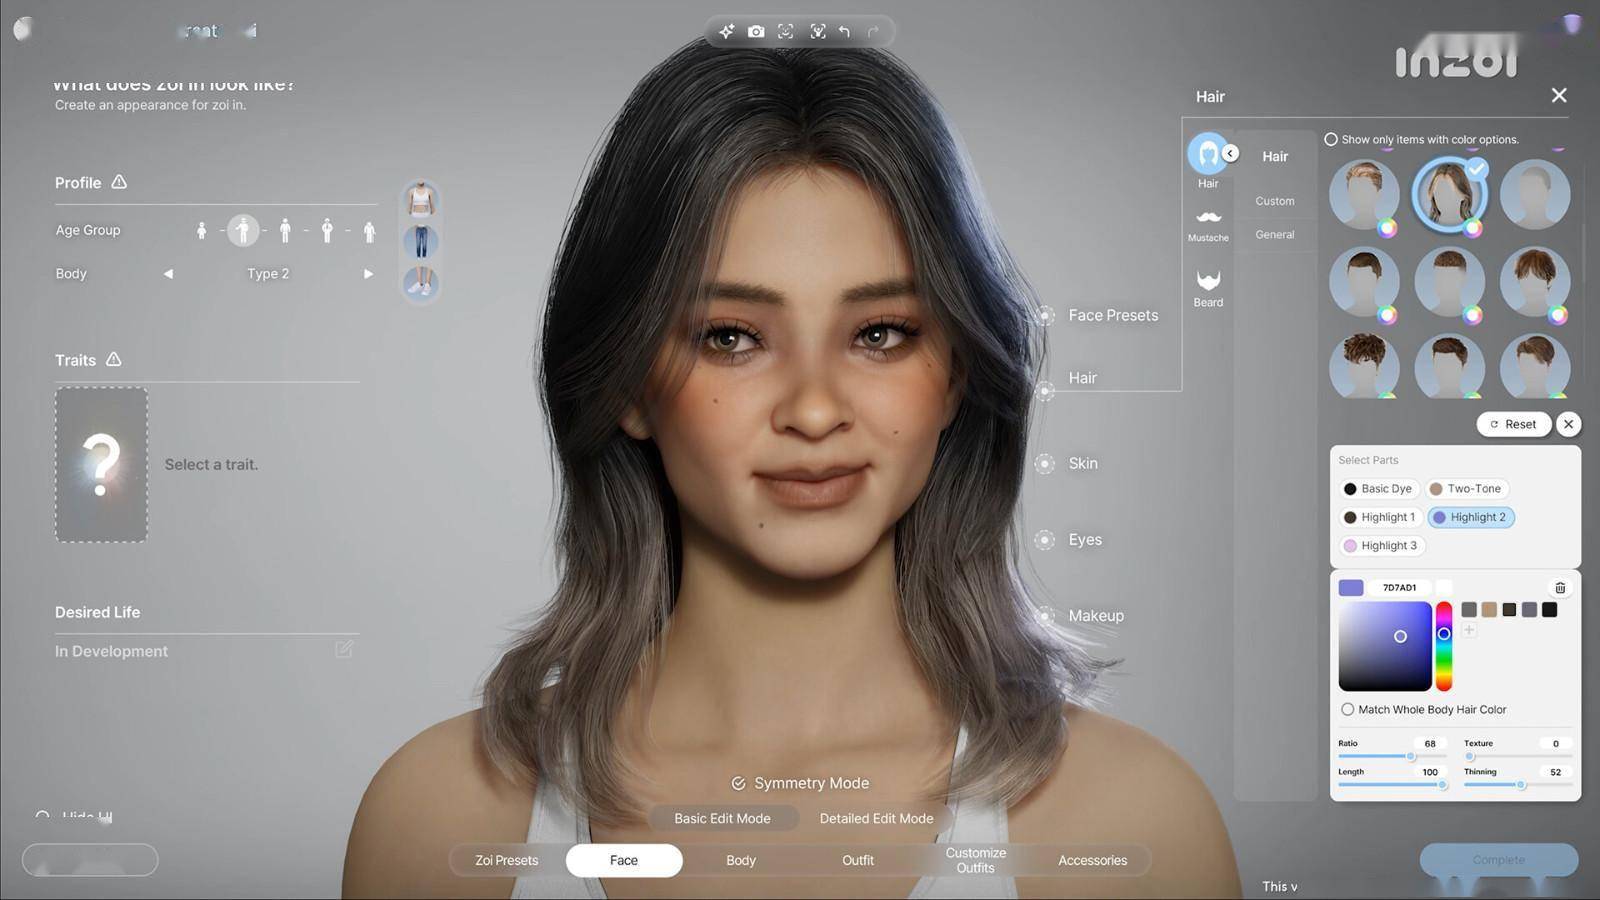Toggle Symmetry Mode checkbox
The height and width of the screenshot is (900, 1600).
739,783
